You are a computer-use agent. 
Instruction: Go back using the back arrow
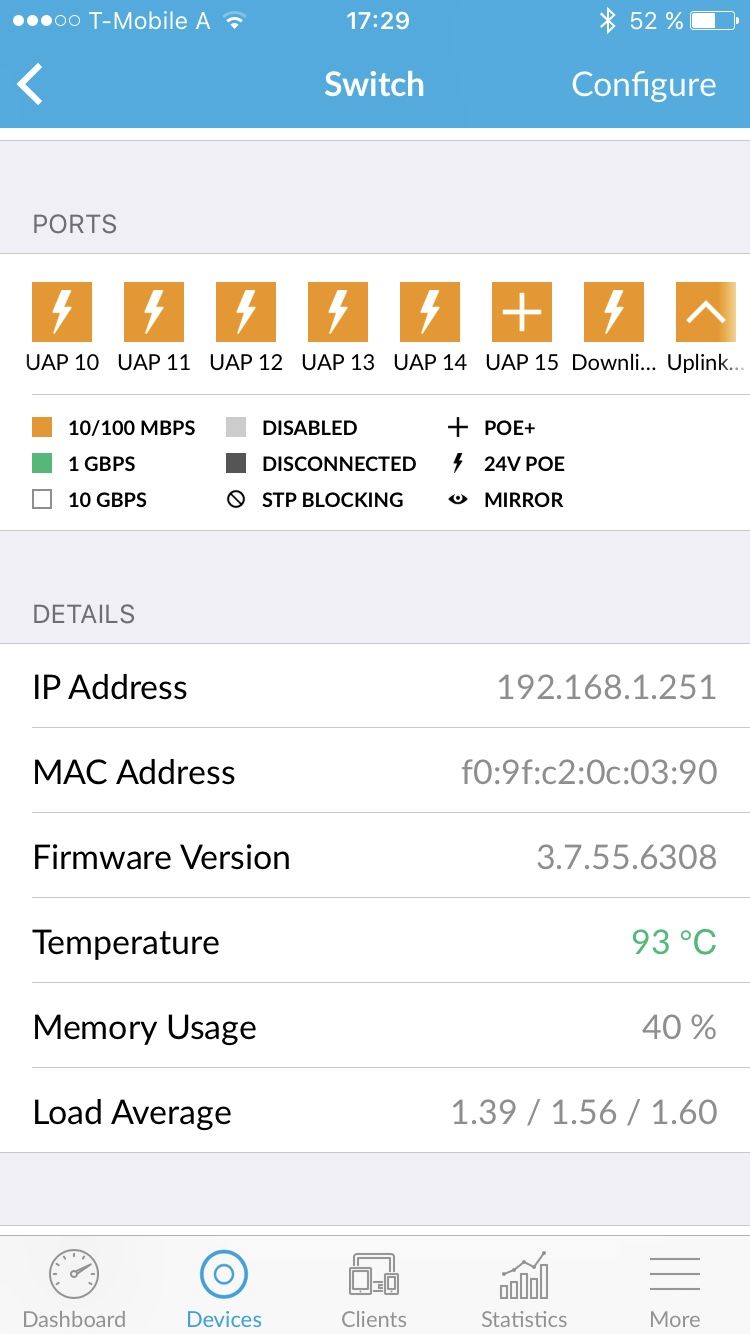pos(32,85)
